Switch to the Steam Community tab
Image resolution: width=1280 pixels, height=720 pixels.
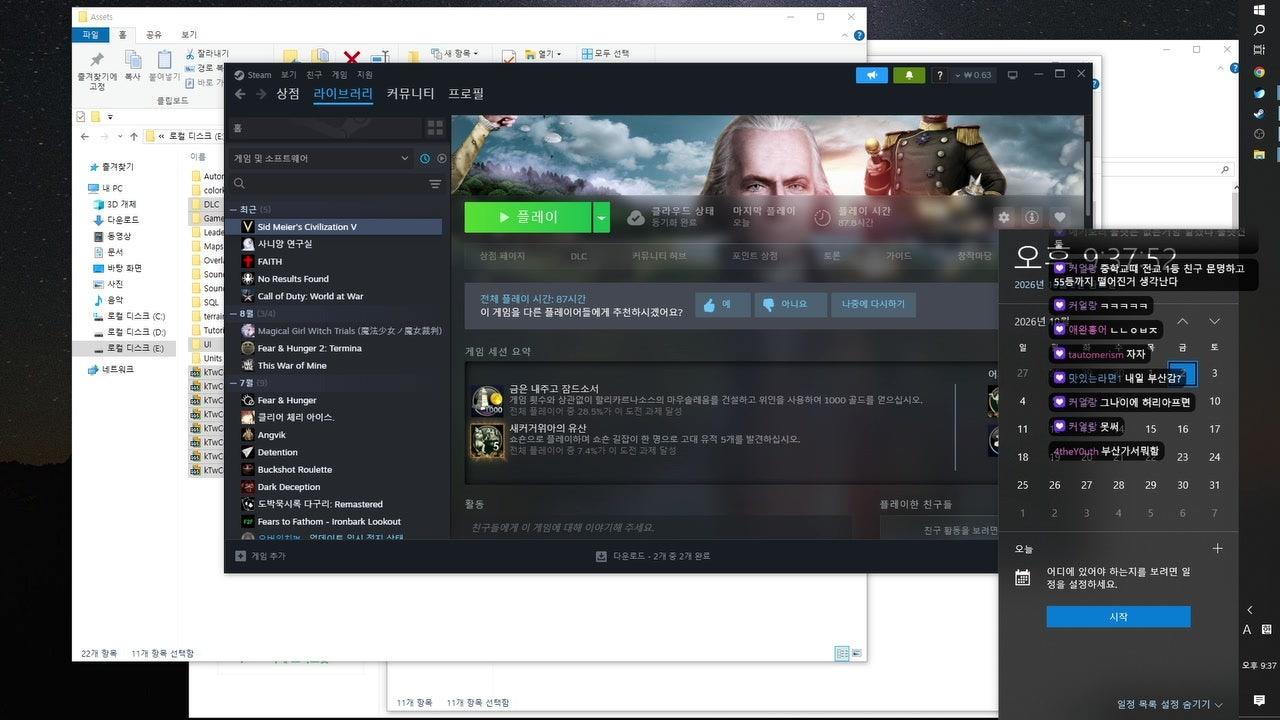point(410,94)
